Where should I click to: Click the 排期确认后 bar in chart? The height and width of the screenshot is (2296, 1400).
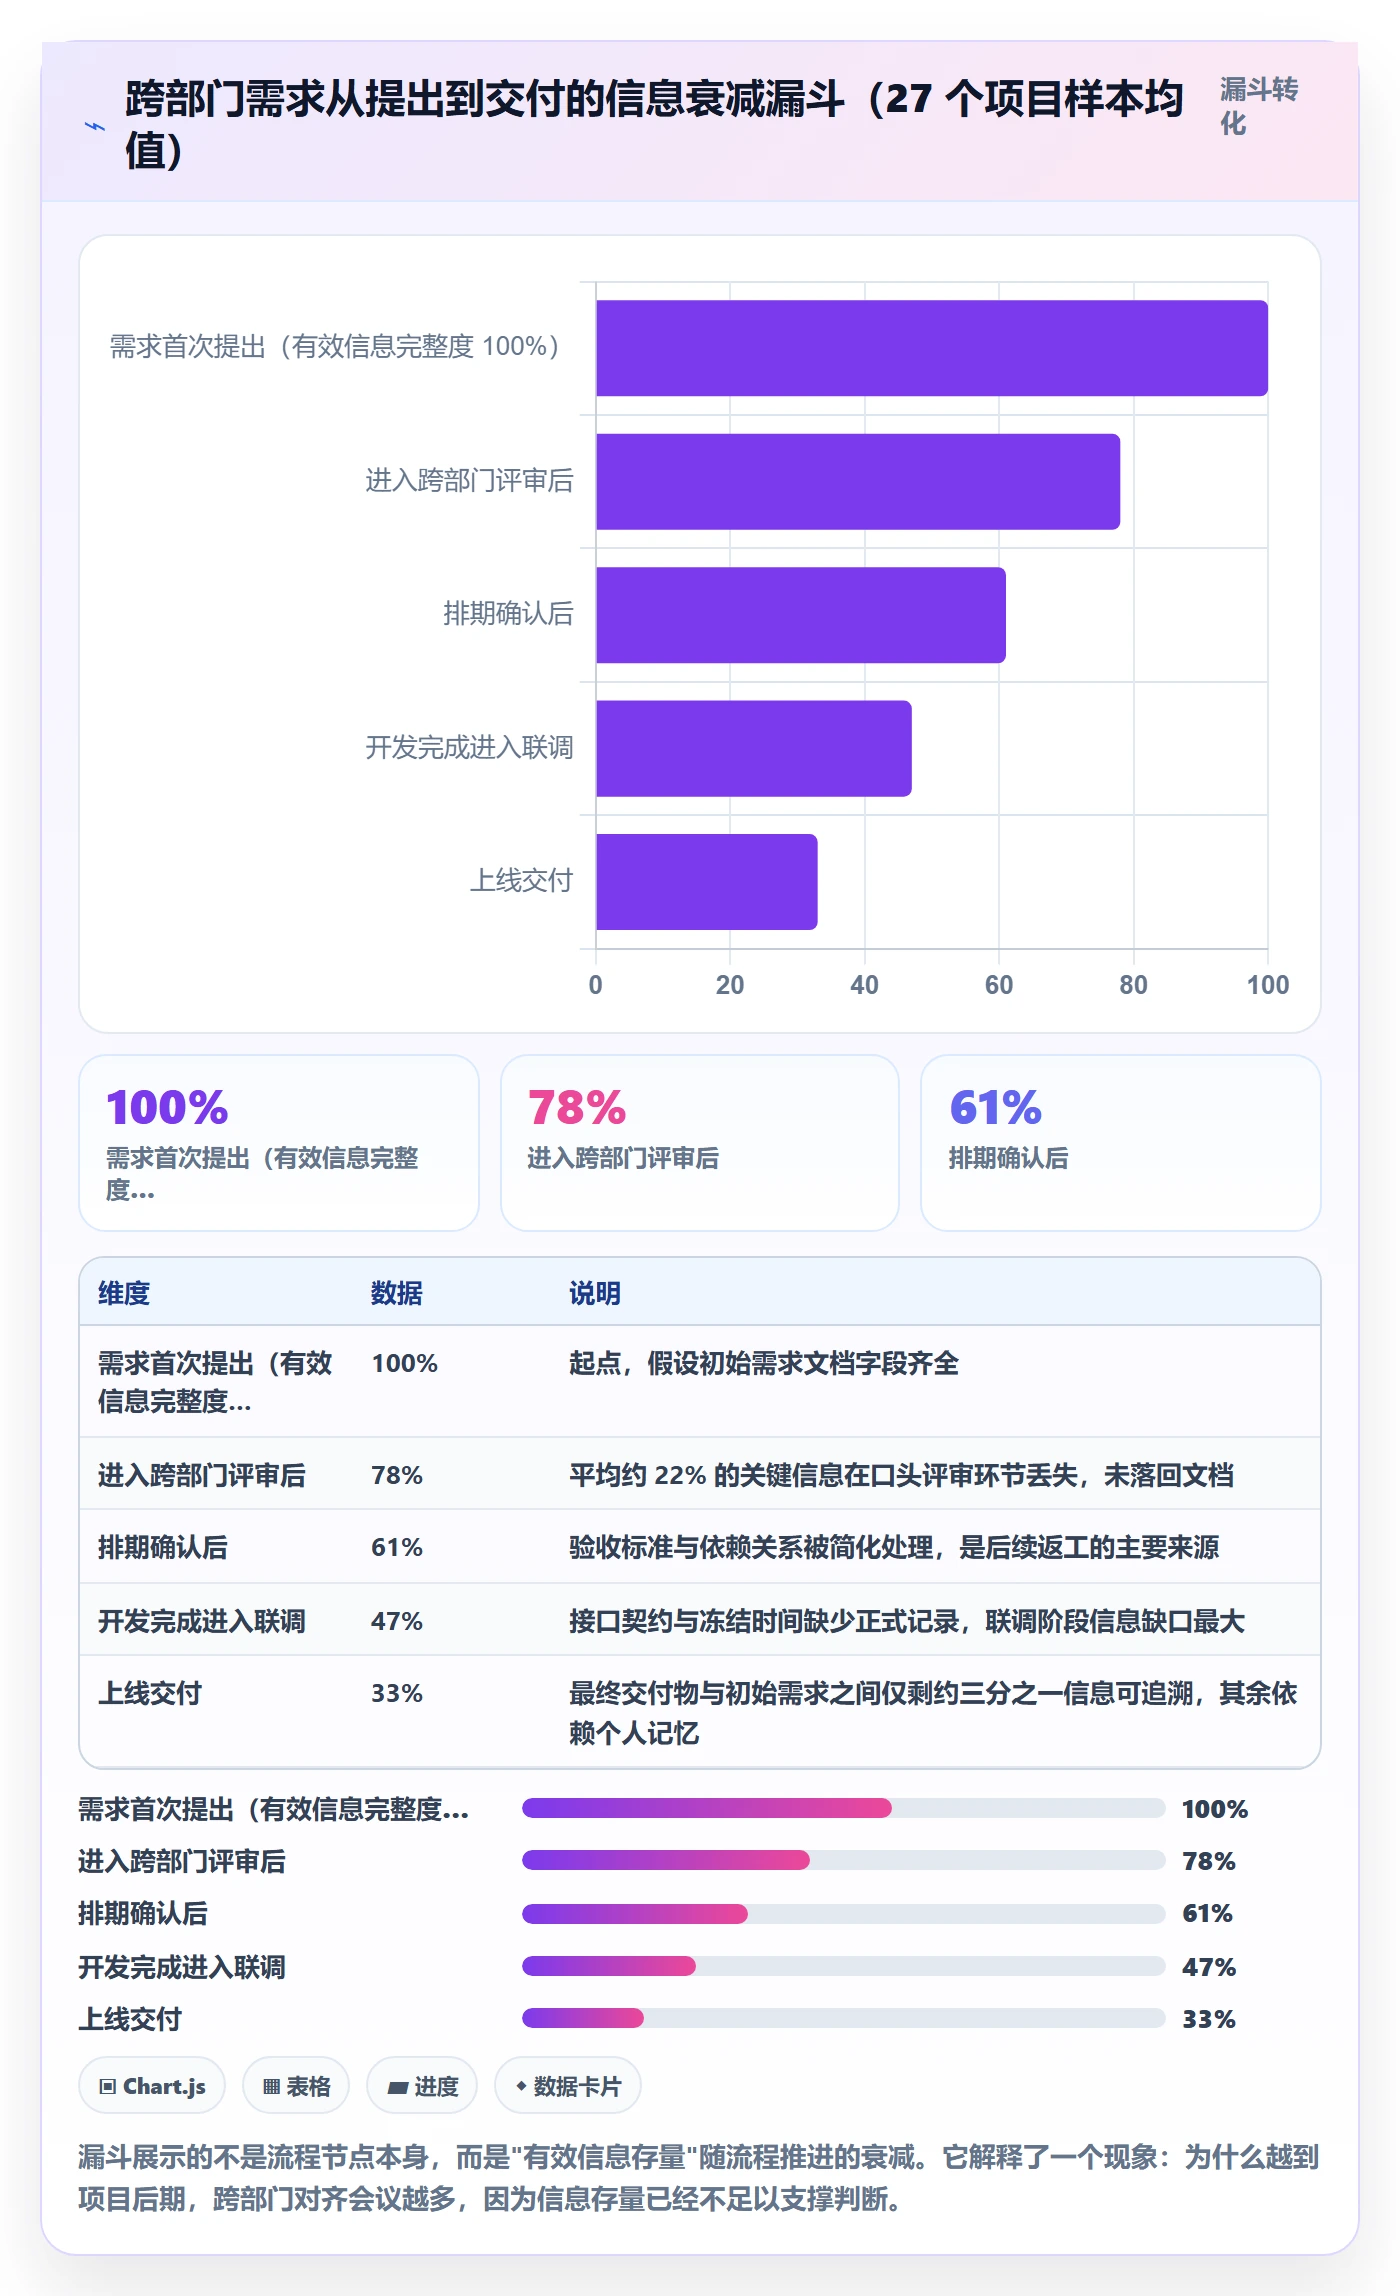(801, 615)
